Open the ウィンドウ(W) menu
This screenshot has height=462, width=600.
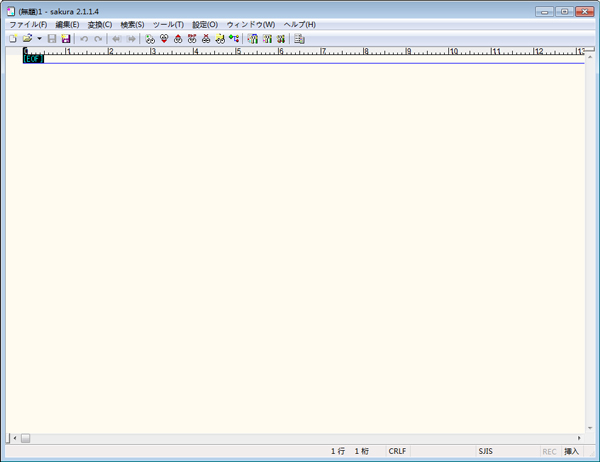250,24
